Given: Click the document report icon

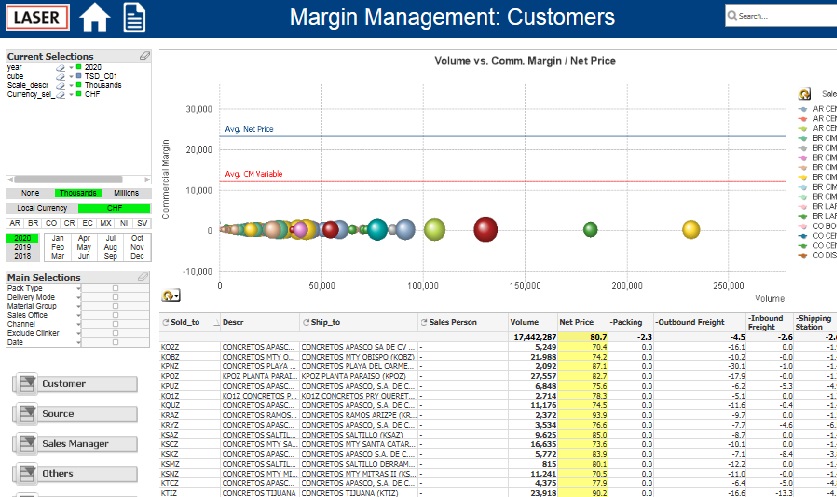Looking at the screenshot, I should 134,18.
